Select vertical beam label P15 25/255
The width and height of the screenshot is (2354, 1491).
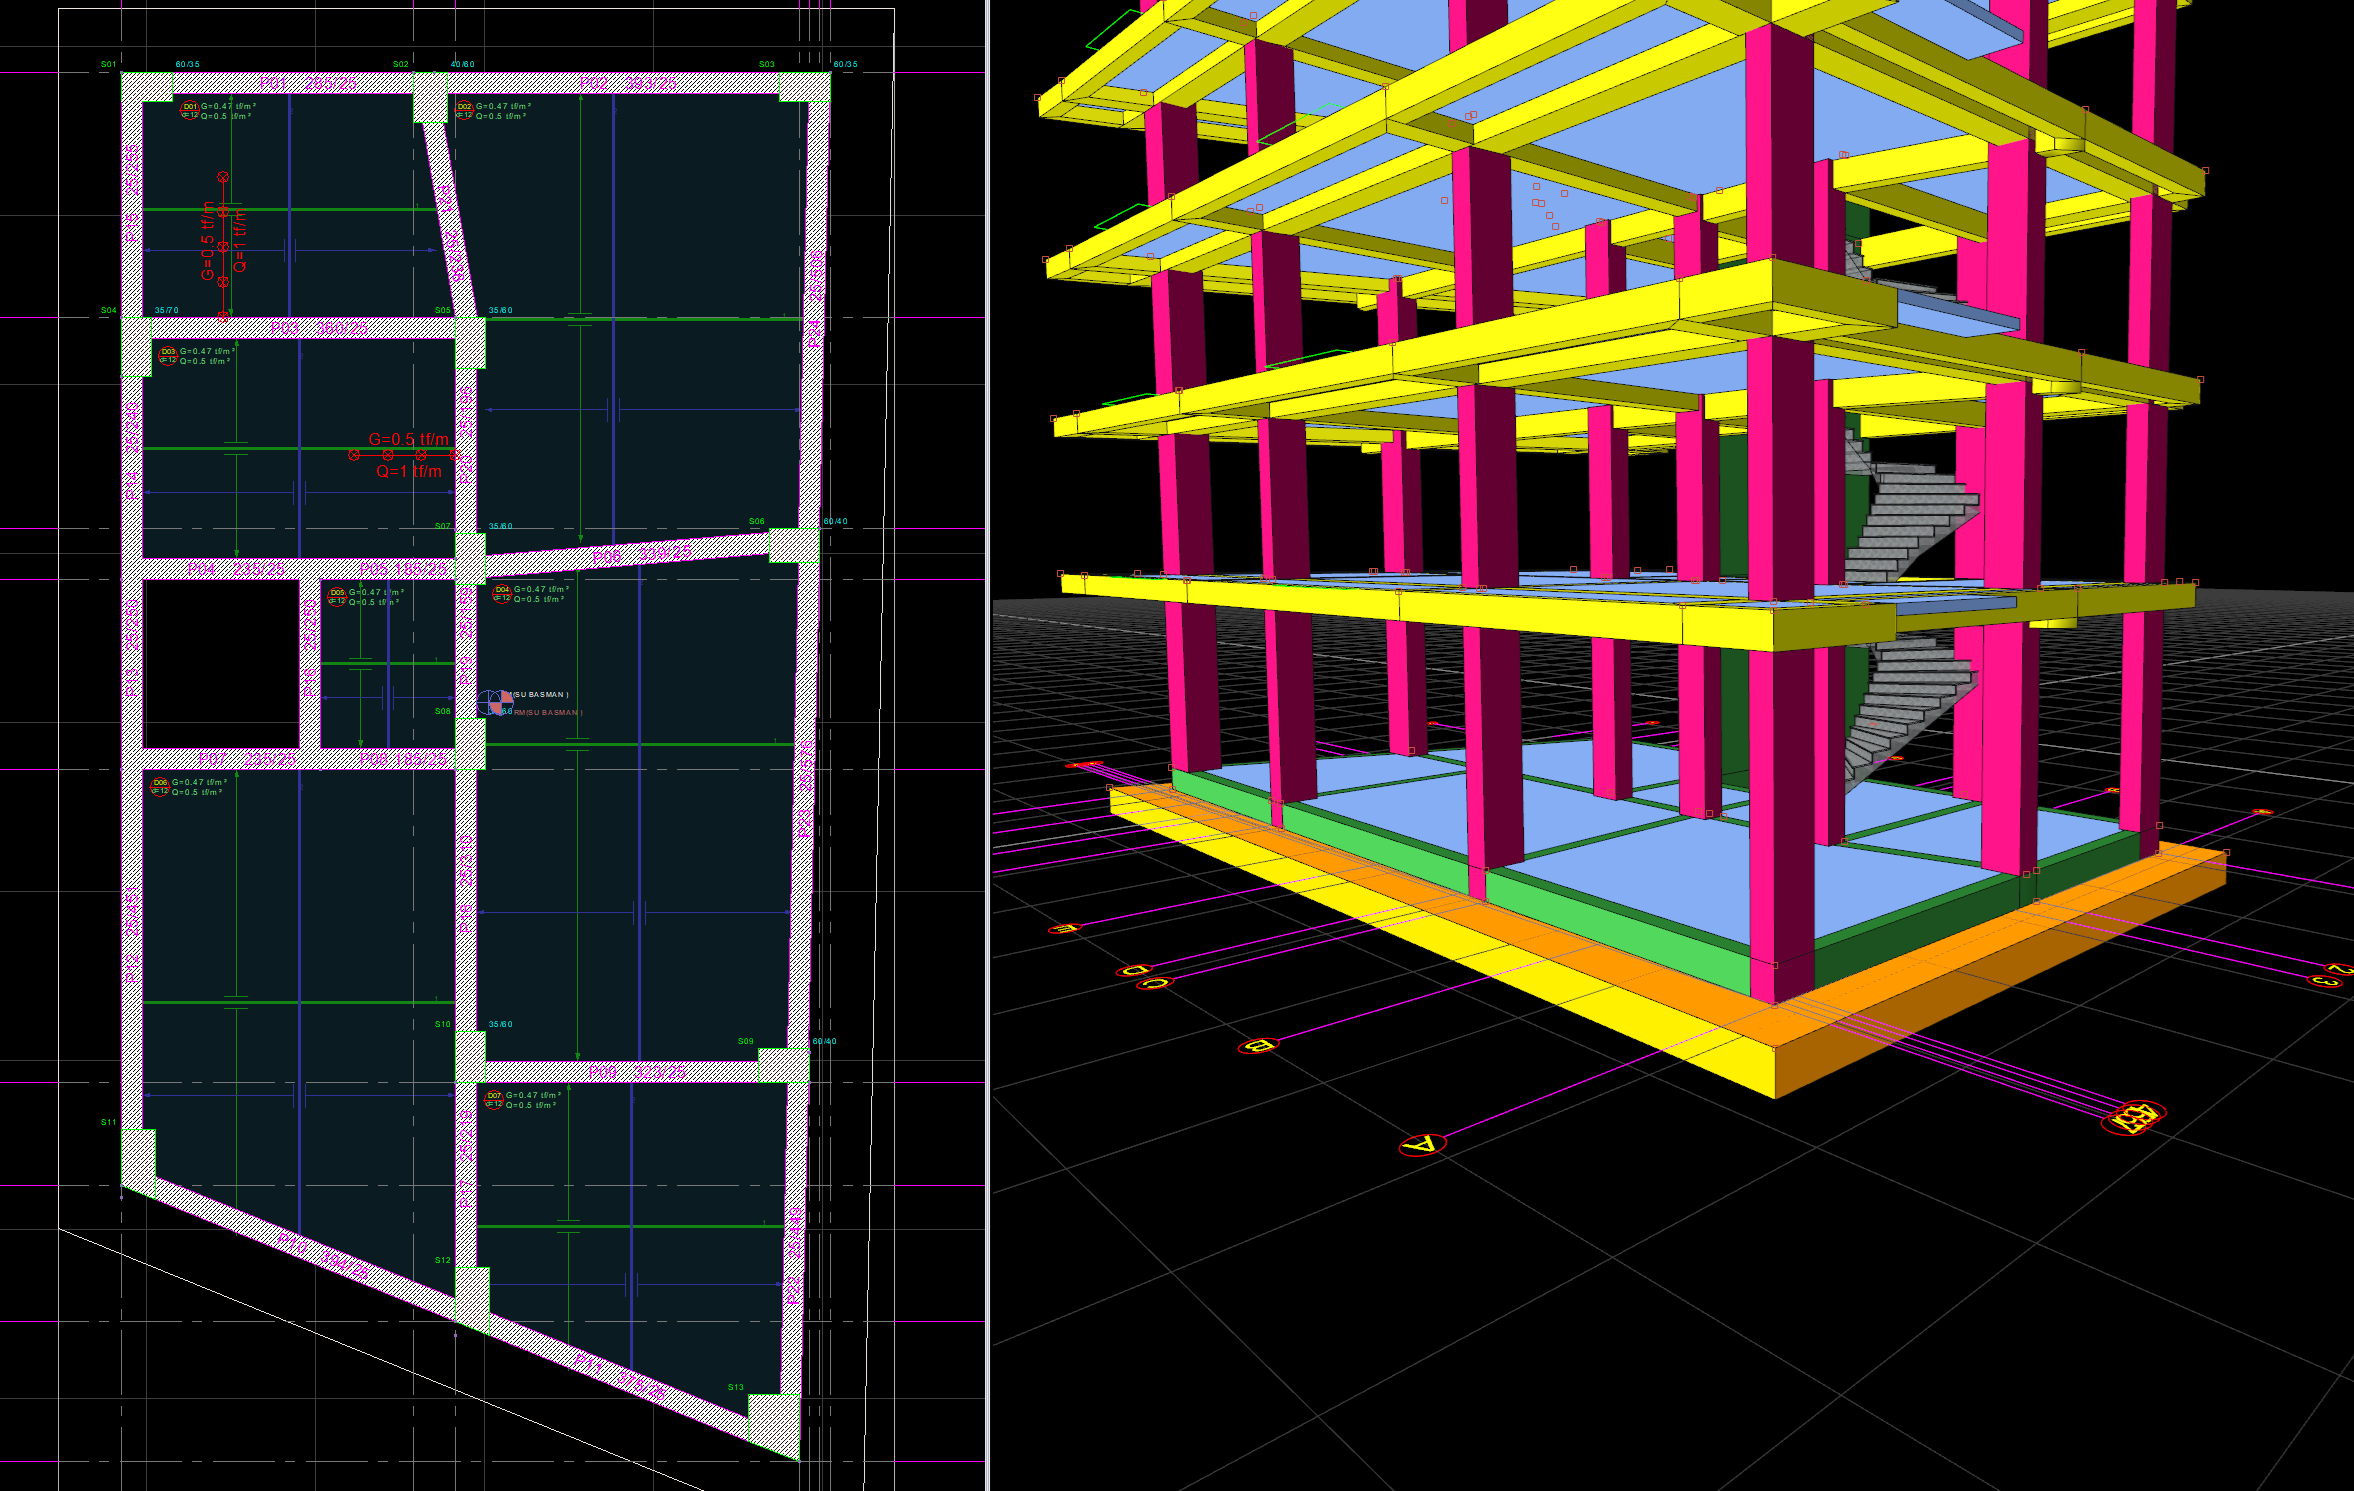tap(132, 193)
